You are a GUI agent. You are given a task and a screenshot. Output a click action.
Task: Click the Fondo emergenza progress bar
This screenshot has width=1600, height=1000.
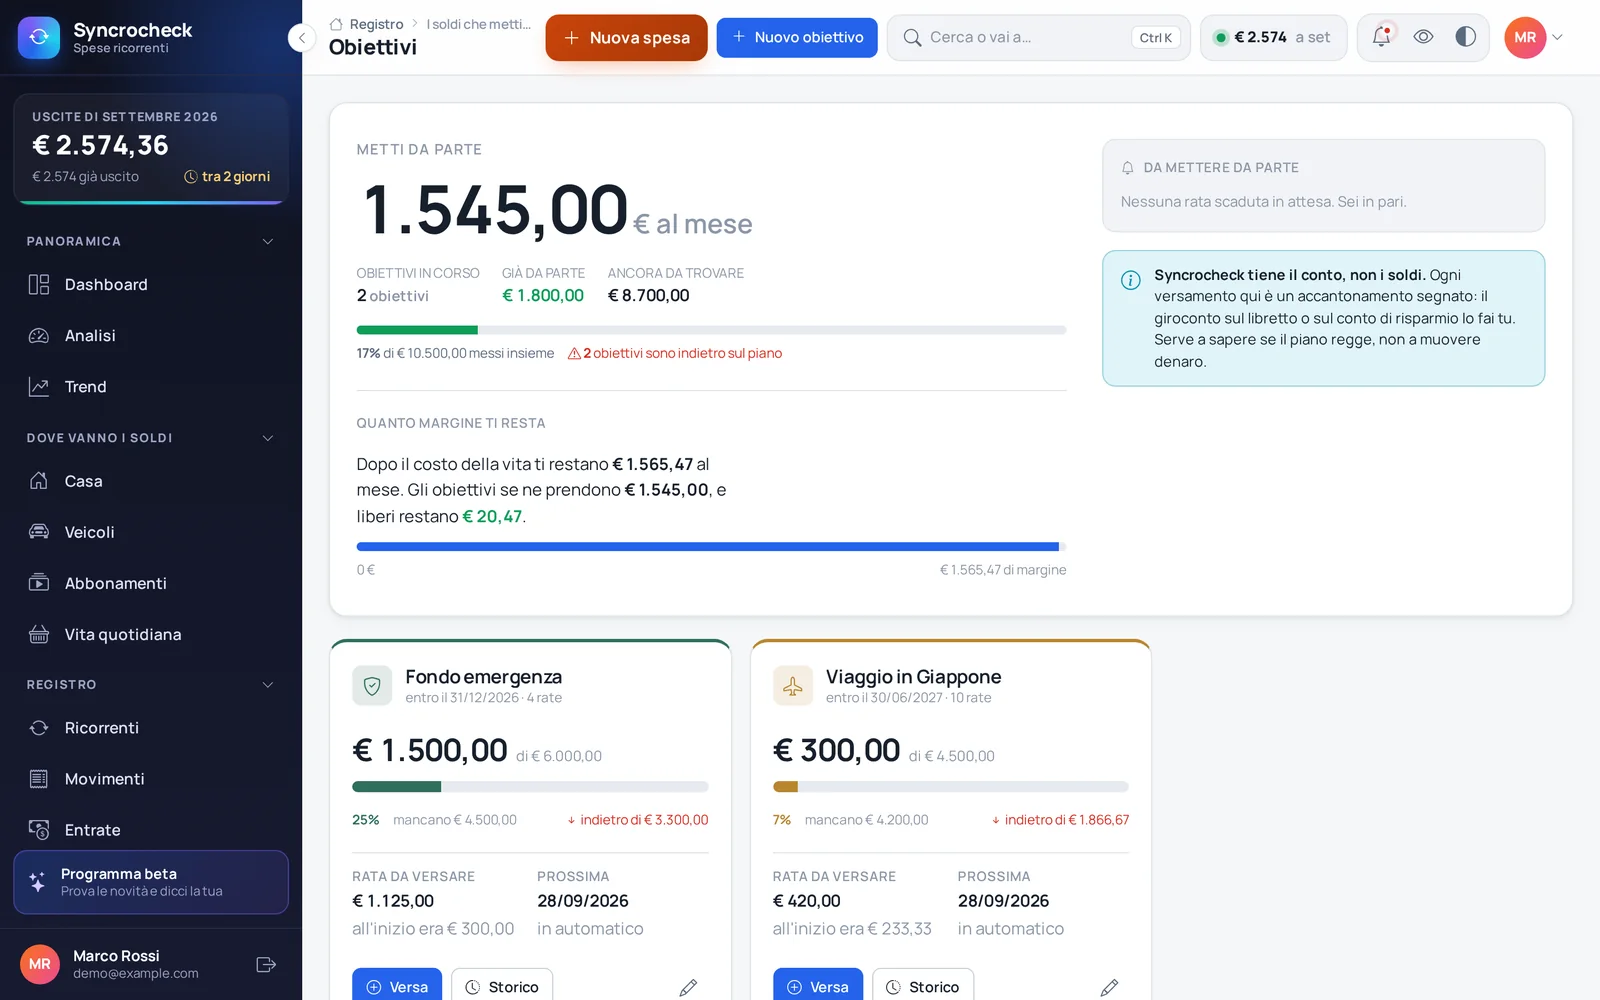click(x=530, y=787)
